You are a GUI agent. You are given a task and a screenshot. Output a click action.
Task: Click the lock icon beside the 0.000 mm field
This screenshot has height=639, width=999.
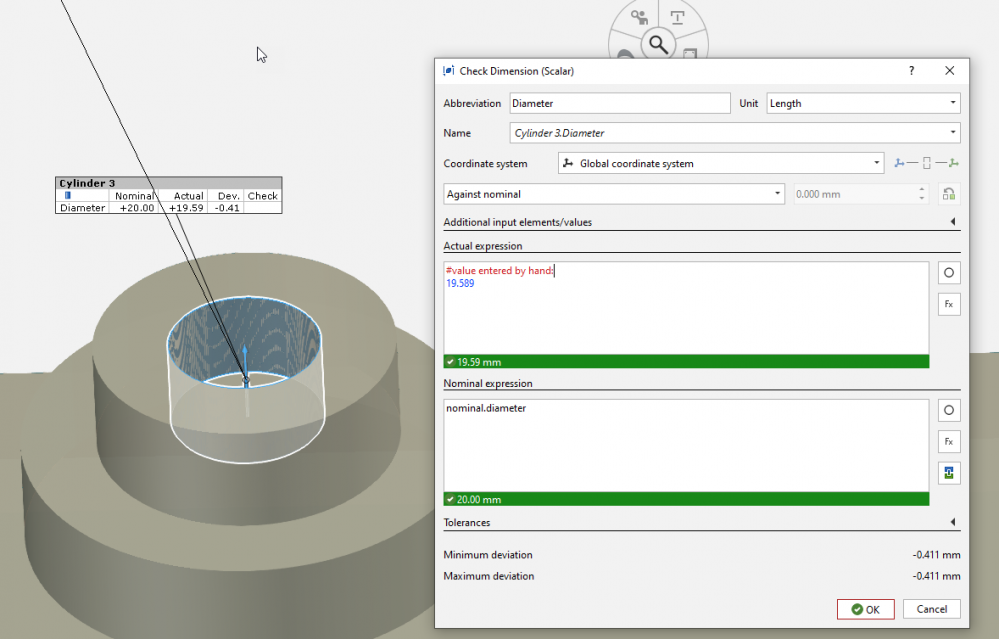point(949,194)
